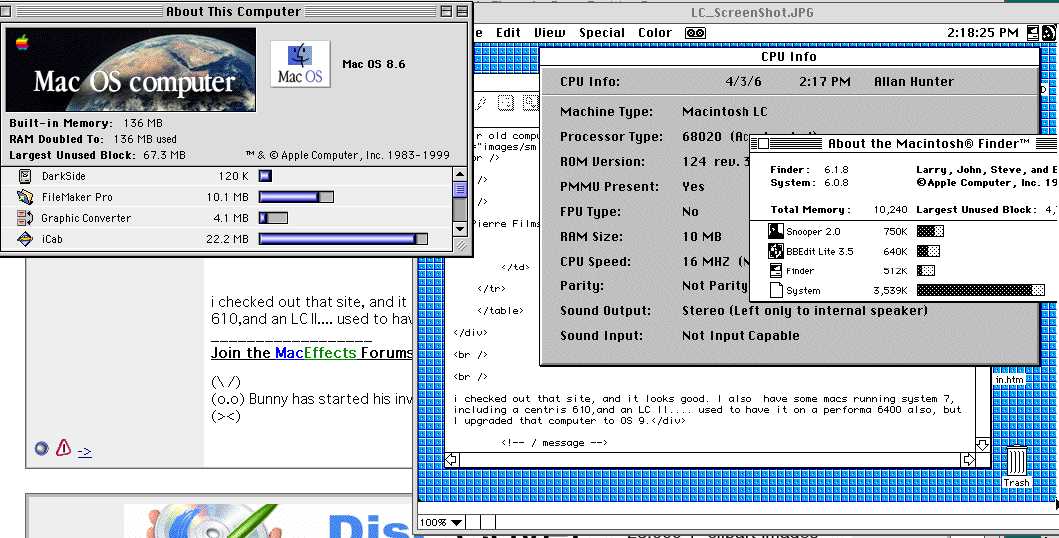Image resolution: width=1059 pixels, height=538 pixels.
Task: Open the Special menu
Action: point(601,32)
